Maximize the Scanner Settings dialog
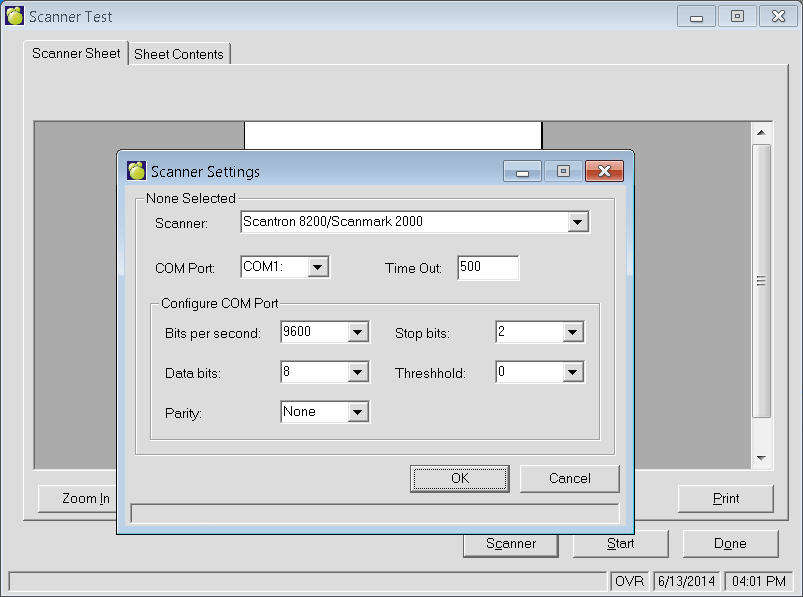Screen dimensions: 803x597 [x=563, y=171]
